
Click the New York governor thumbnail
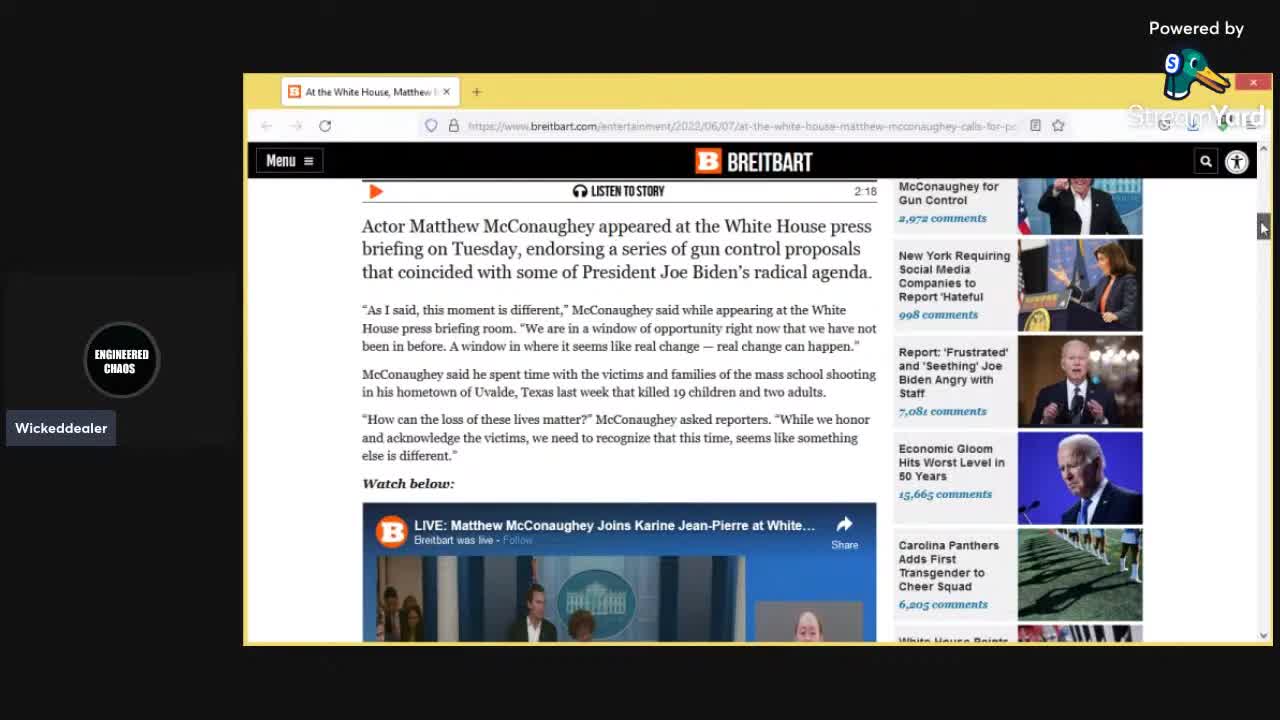click(x=1080, y=285)
